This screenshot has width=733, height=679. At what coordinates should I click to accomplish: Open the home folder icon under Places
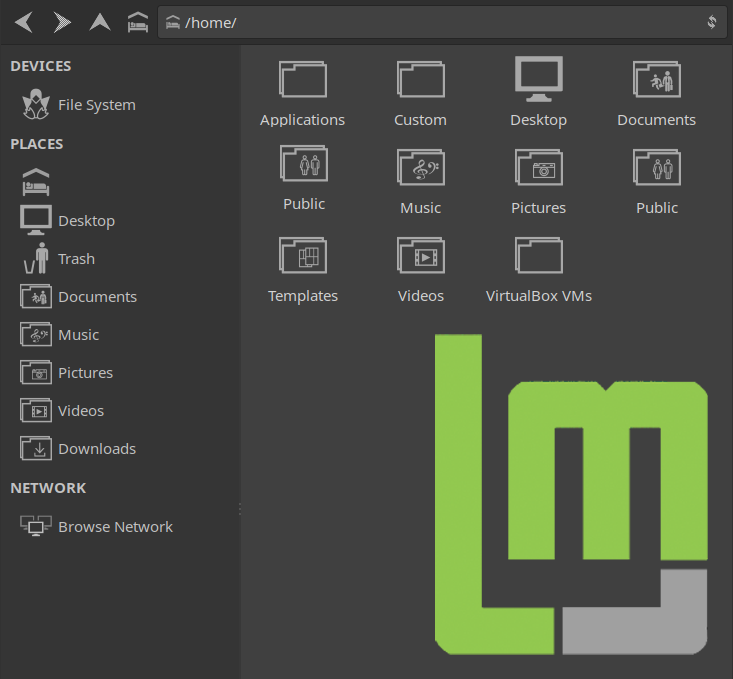(x=36, y=182)
